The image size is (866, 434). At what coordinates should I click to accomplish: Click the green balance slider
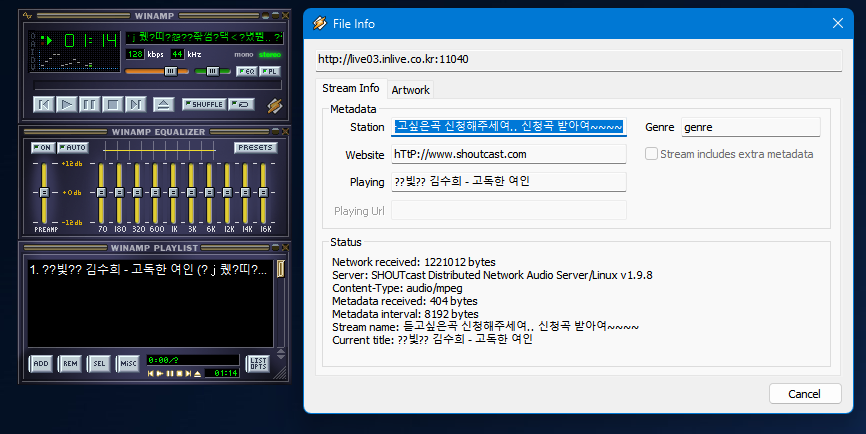213,71
